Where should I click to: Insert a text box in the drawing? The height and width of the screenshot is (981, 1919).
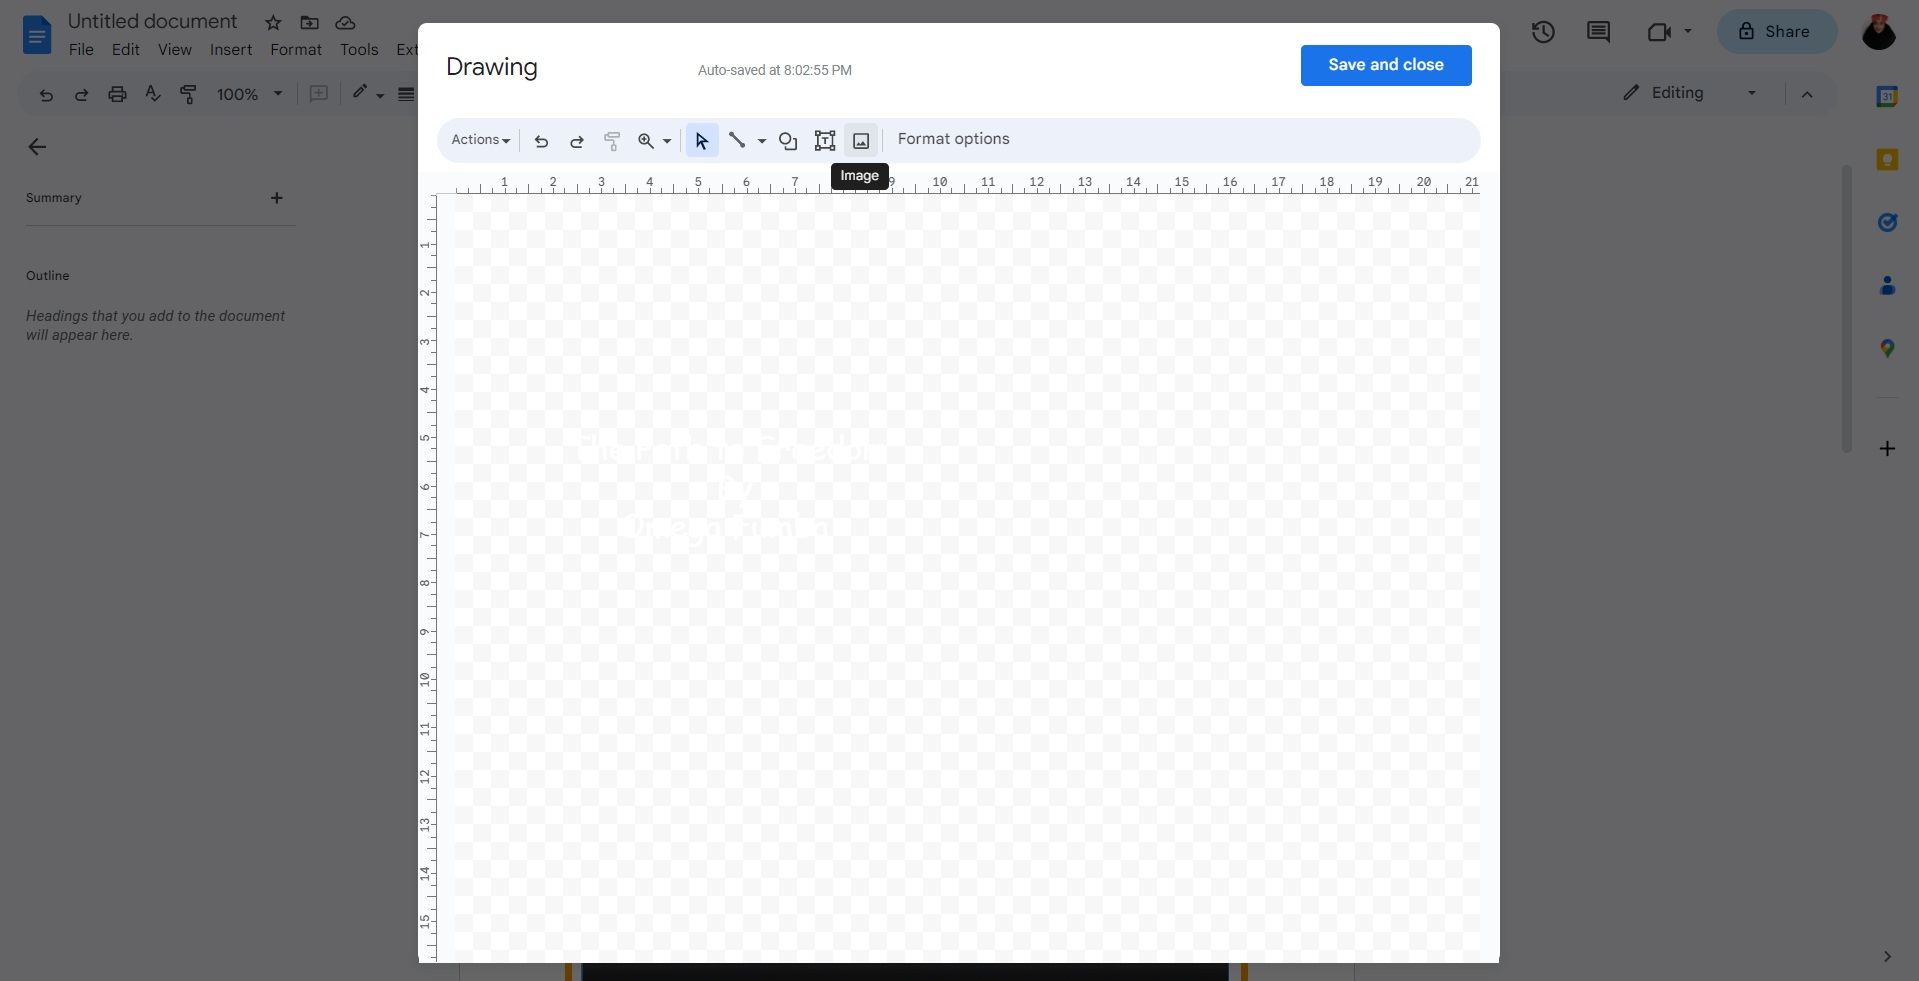coord(824,140)
